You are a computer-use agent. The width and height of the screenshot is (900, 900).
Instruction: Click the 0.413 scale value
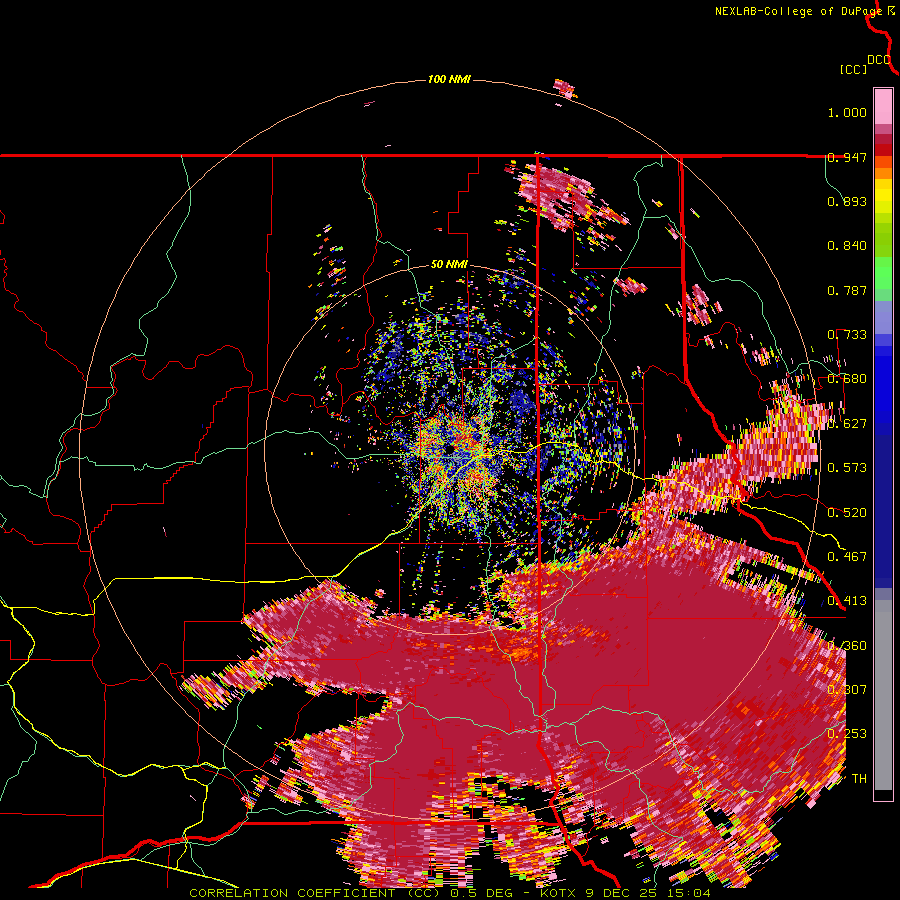click(847, 601)
